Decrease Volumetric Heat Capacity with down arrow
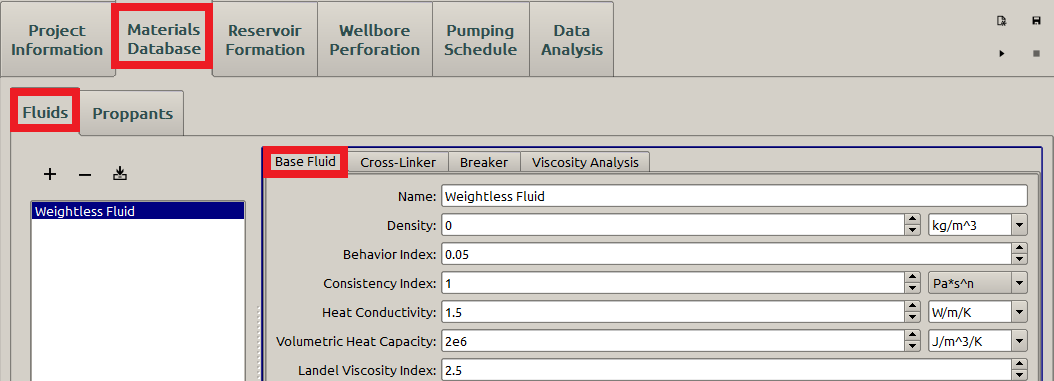The height and width of the screenshot is (381, 1054). [912, 347]
